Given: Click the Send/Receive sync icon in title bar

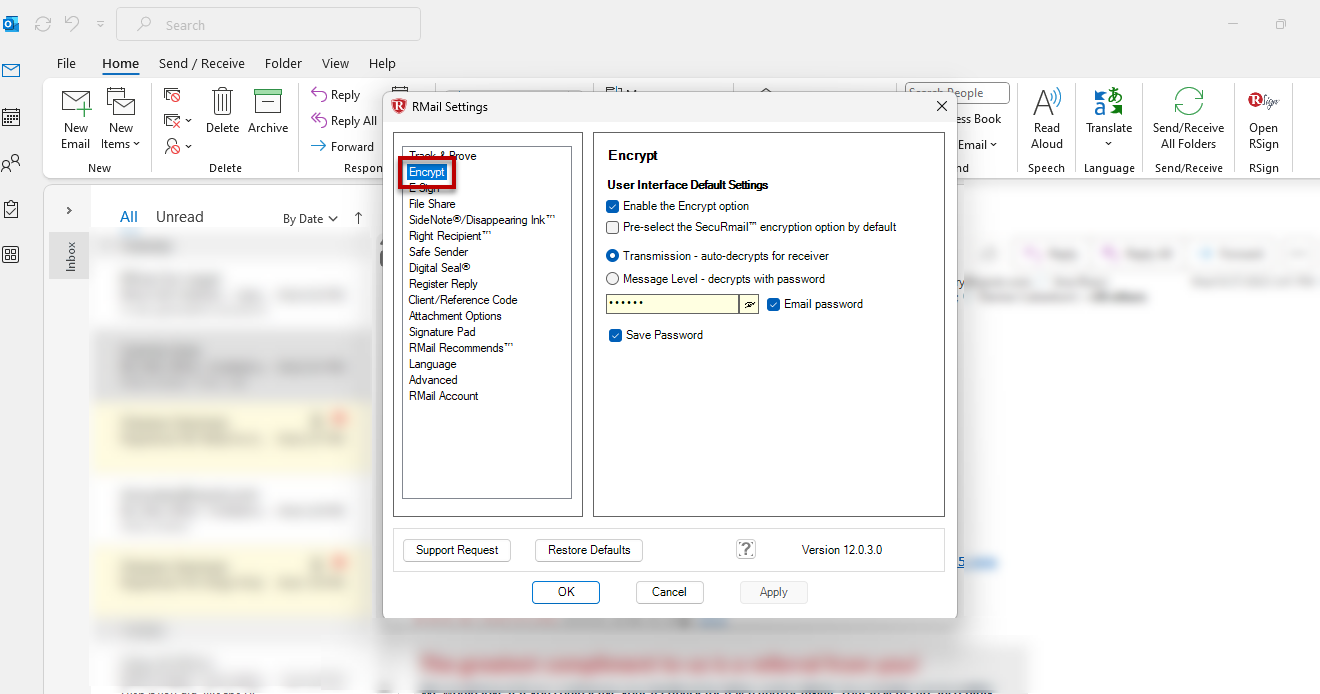Looking at the screenshot, I should coord(42,24).
